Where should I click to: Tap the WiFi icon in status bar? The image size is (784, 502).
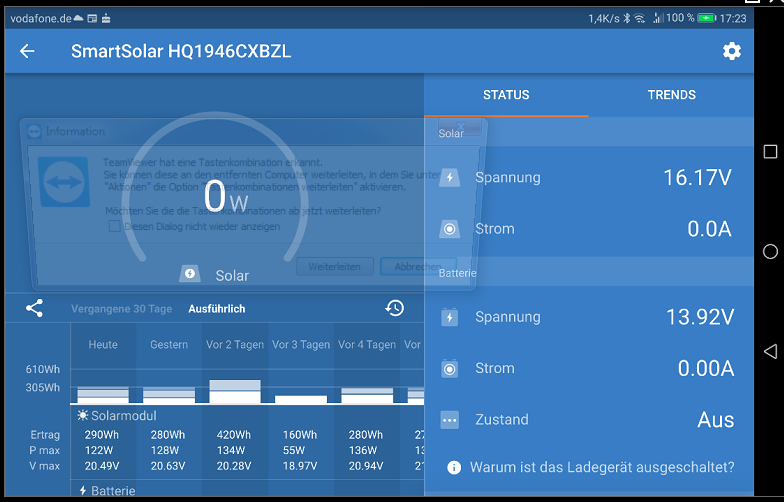[x=640, y=18]
